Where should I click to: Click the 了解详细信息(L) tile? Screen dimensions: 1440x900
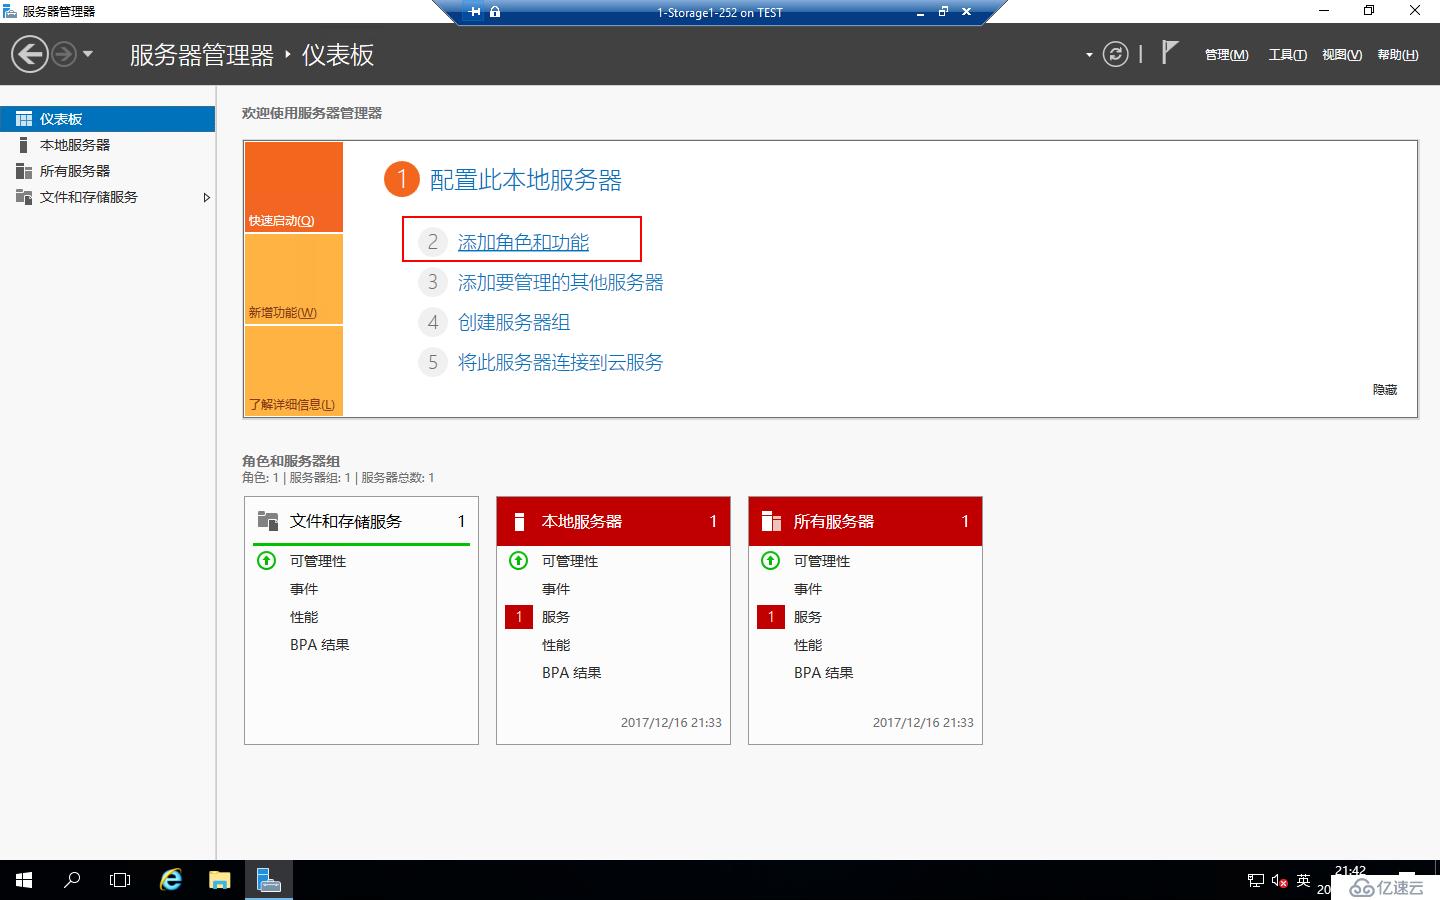[x=294, y=371]
